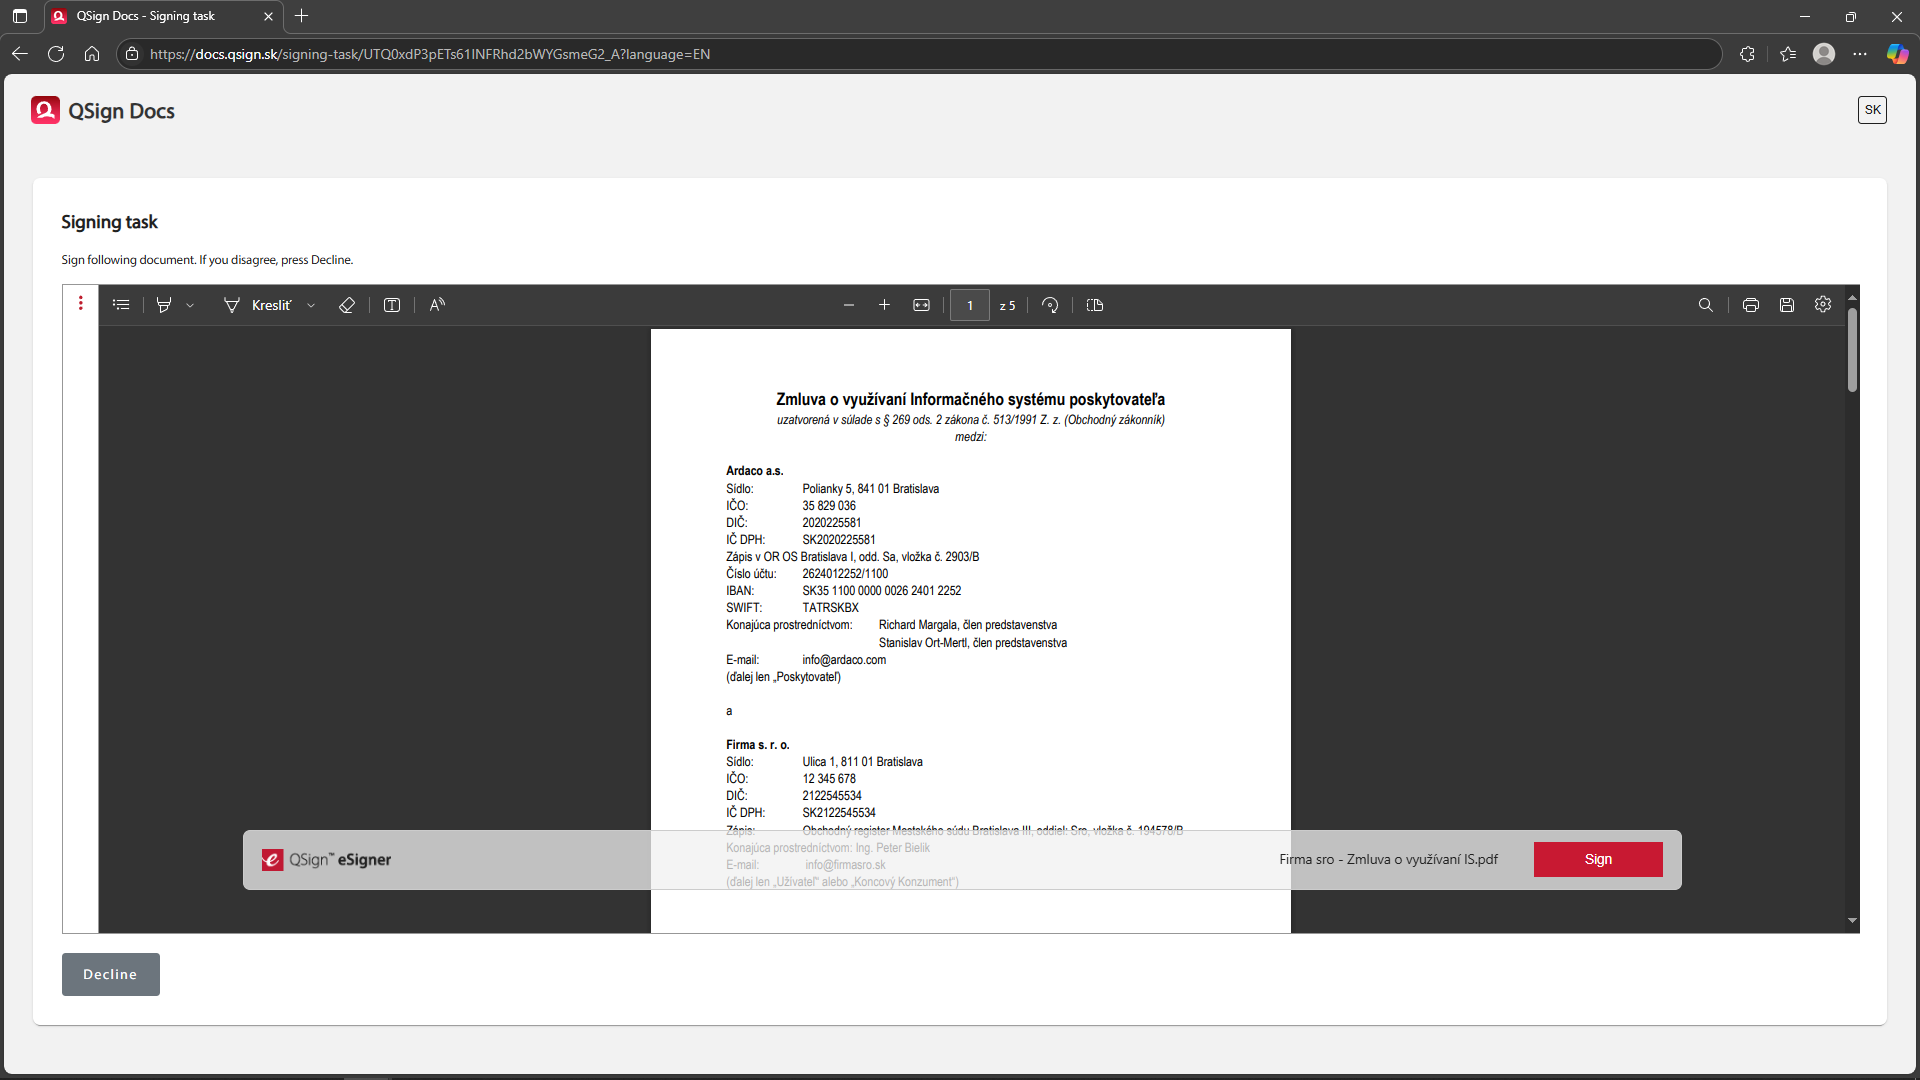Open browser extensions menu

pos(1747,54)
